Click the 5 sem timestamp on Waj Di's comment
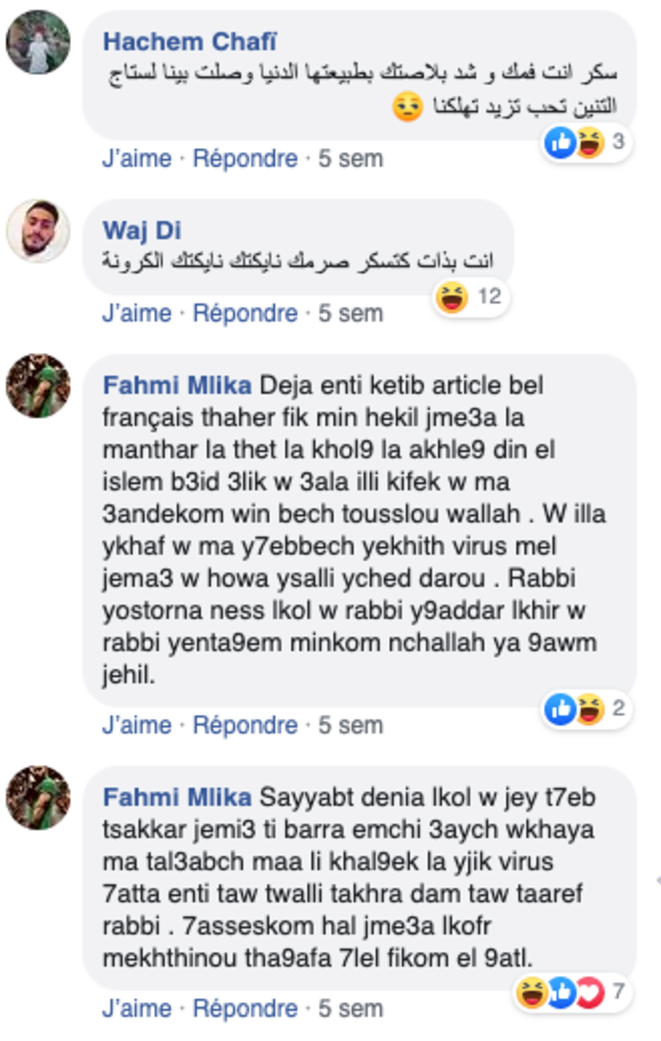The image size is (661, 1041). (x=350, y=313)
